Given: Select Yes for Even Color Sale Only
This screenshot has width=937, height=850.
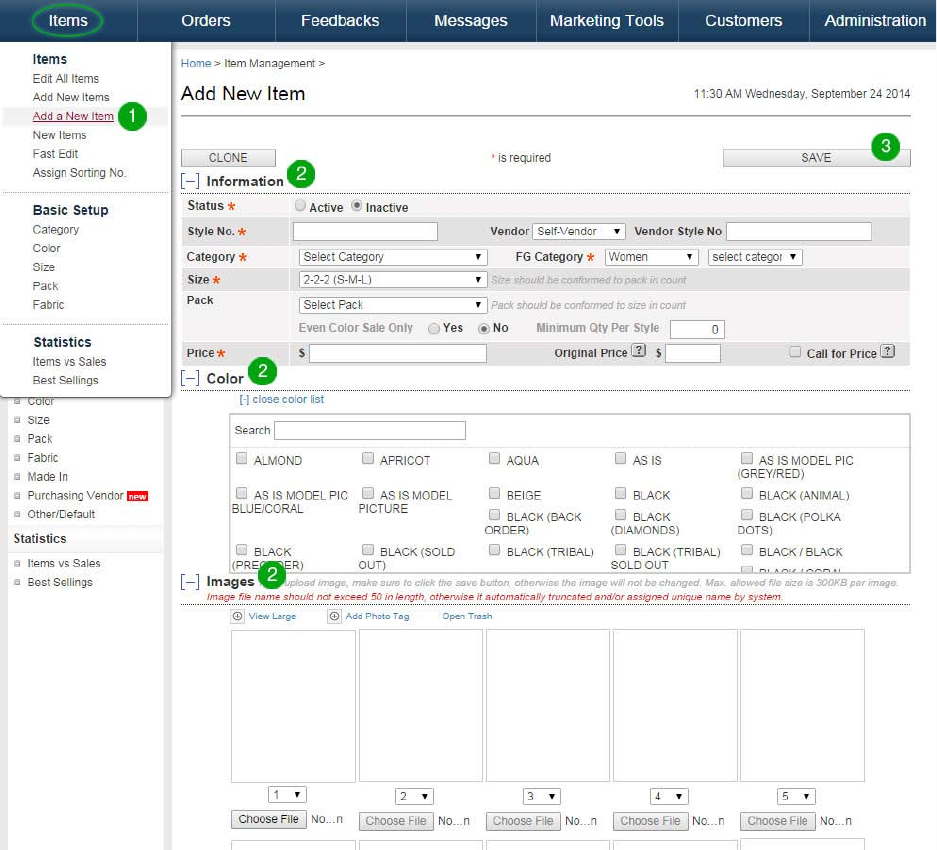Looking at the screenshot, I should tap(434, 328).
